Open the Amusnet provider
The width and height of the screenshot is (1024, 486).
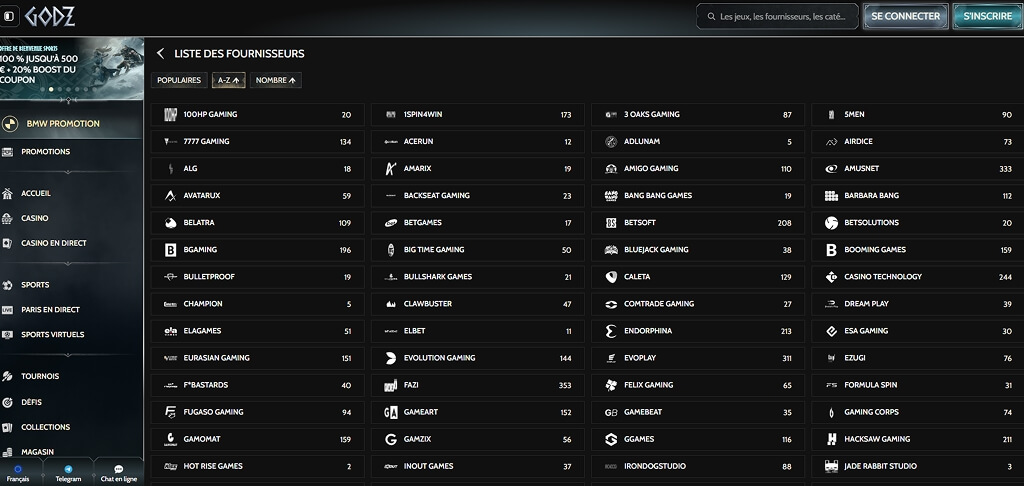pos(918,169)
